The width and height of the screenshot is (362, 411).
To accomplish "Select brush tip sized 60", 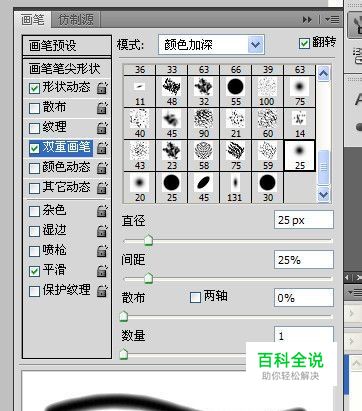I will (268, 123).
